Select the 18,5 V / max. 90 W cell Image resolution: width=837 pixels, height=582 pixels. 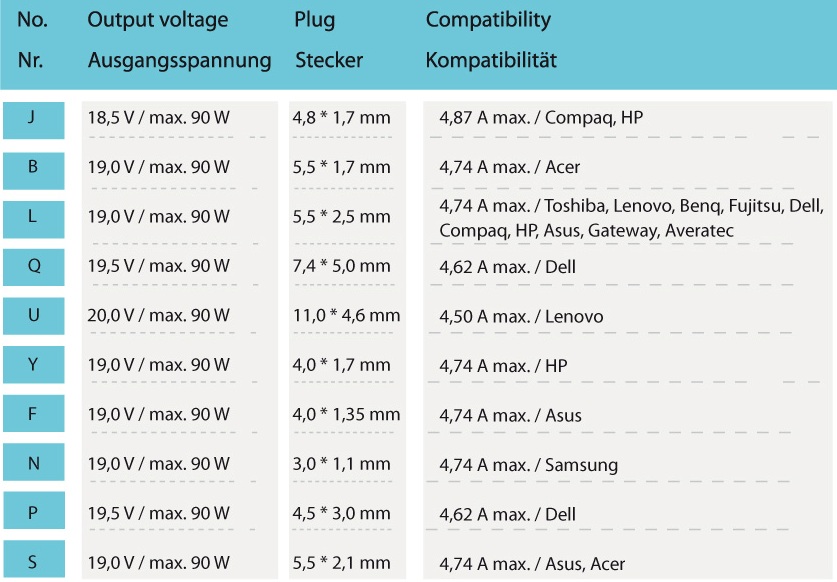click(159, 118)
